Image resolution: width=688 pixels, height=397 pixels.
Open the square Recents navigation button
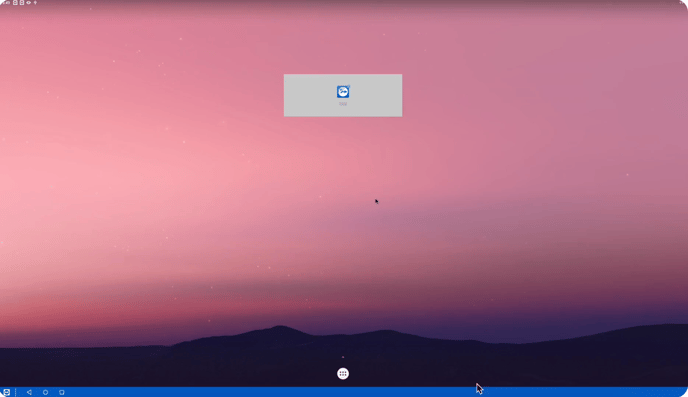point(61,392)
